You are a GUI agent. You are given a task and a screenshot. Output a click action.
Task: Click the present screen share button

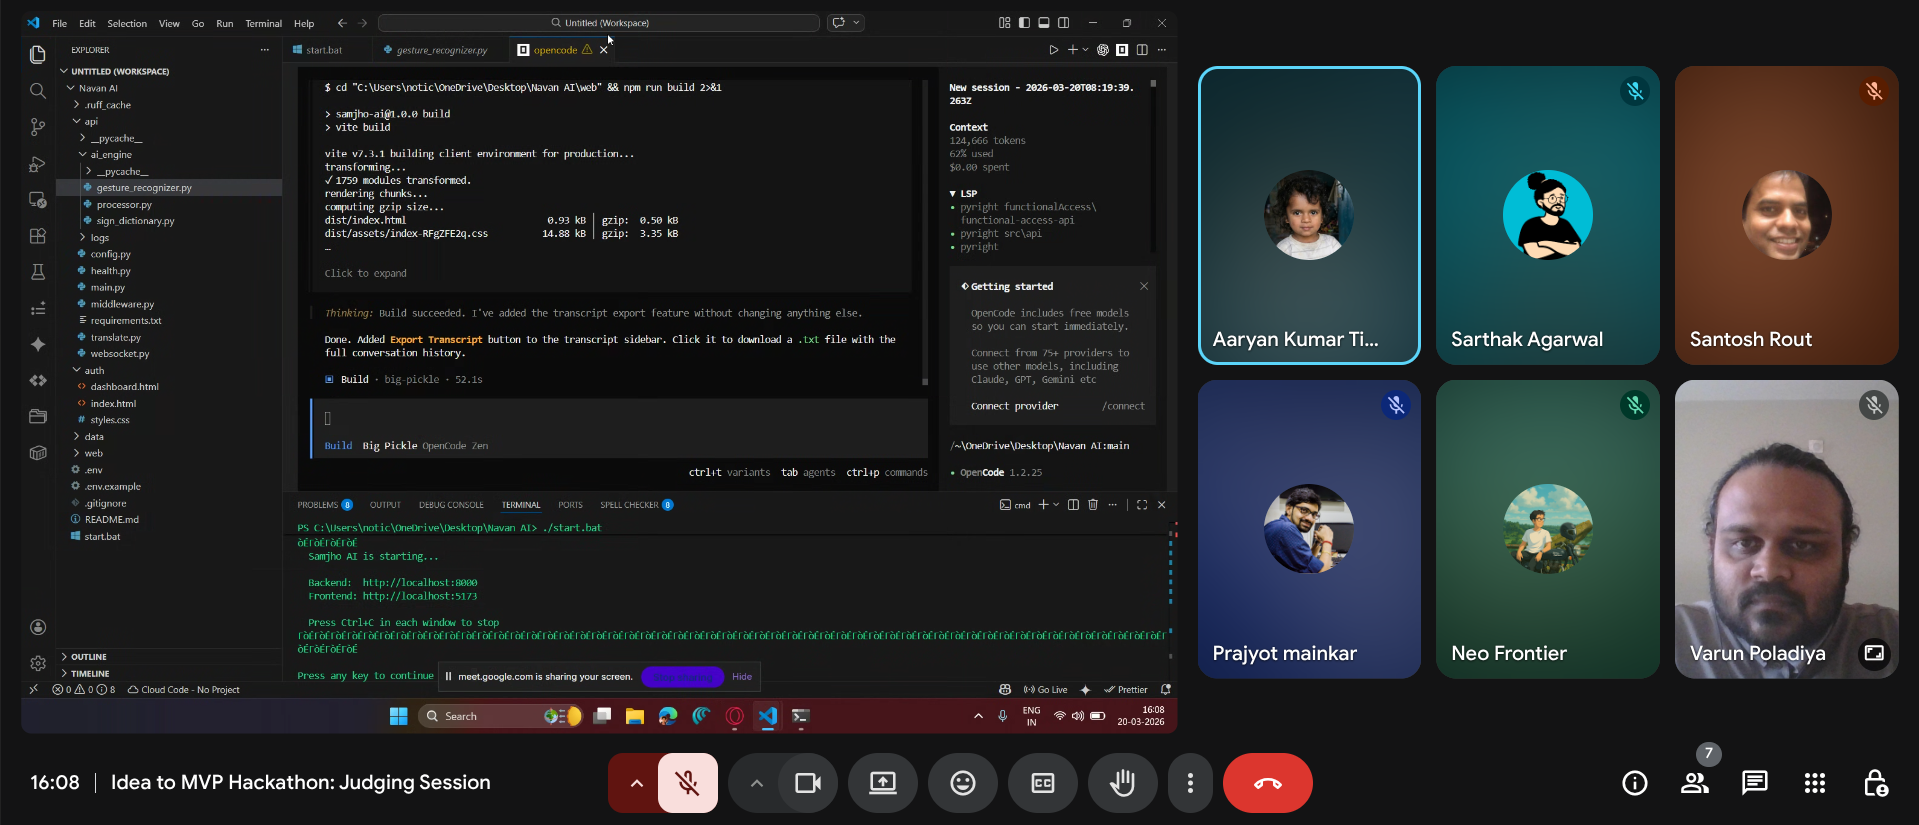coord(882,783)
